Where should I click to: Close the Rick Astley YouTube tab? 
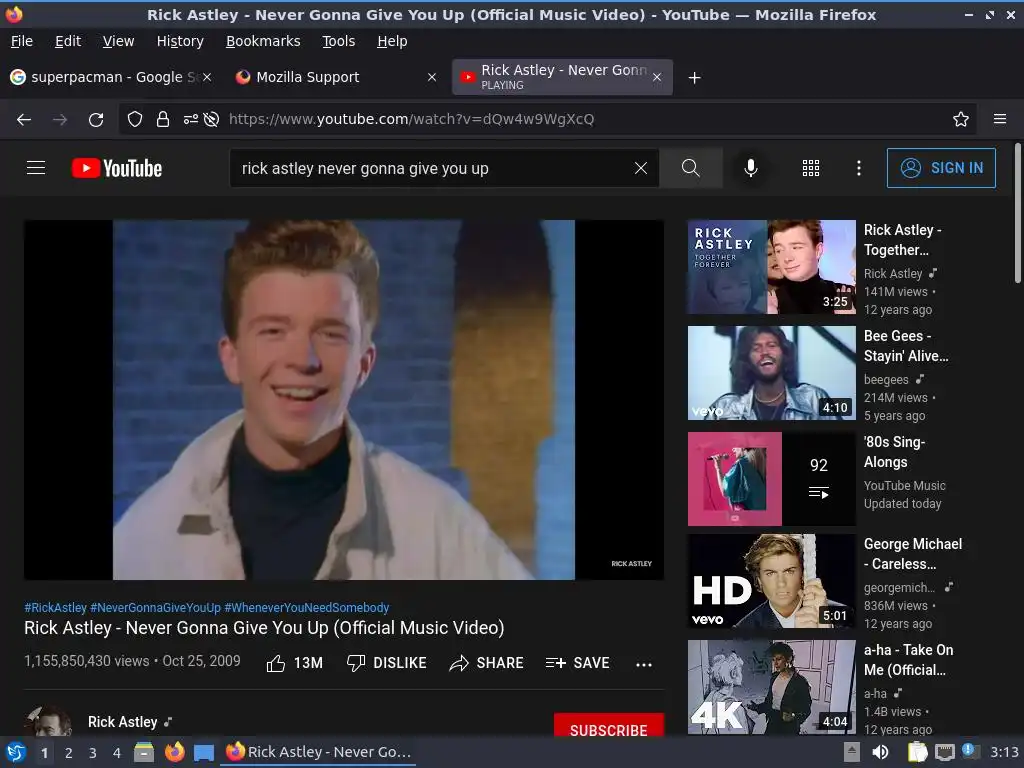[657, 77]
